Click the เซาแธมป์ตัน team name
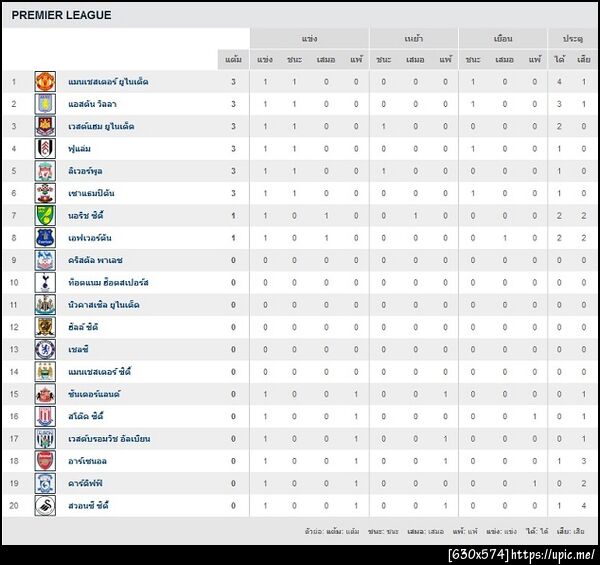This screenshot has width=600, height=565. pos(91,193)
